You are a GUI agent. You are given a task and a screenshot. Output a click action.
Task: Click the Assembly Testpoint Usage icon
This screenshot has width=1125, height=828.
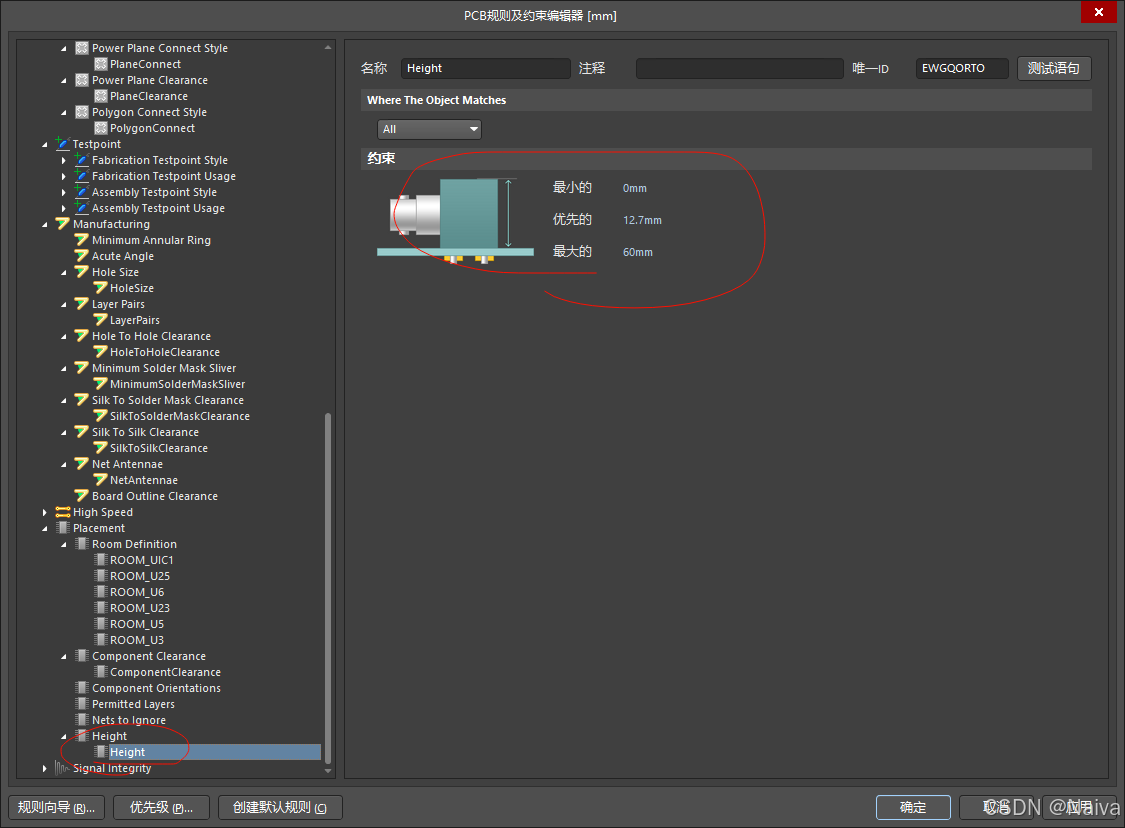pyautogui.click(x=82, y=208)
